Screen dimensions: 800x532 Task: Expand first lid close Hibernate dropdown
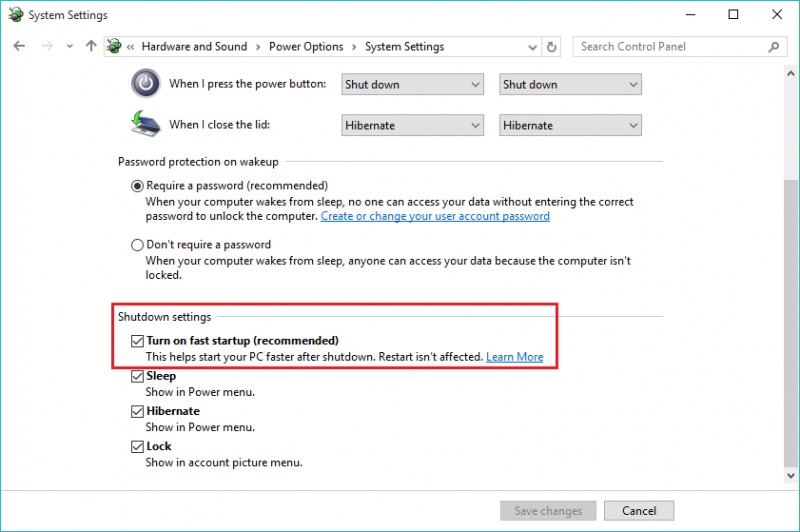[412, 126]
